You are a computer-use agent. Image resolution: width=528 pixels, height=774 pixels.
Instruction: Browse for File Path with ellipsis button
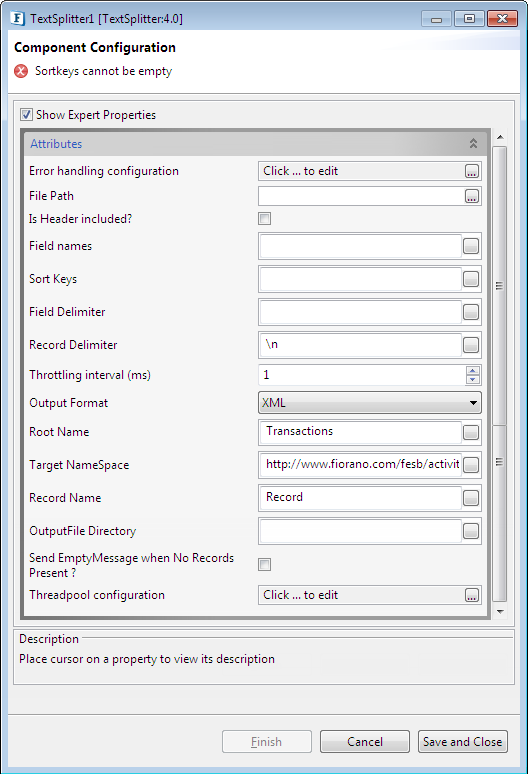[x=472, y=196]
